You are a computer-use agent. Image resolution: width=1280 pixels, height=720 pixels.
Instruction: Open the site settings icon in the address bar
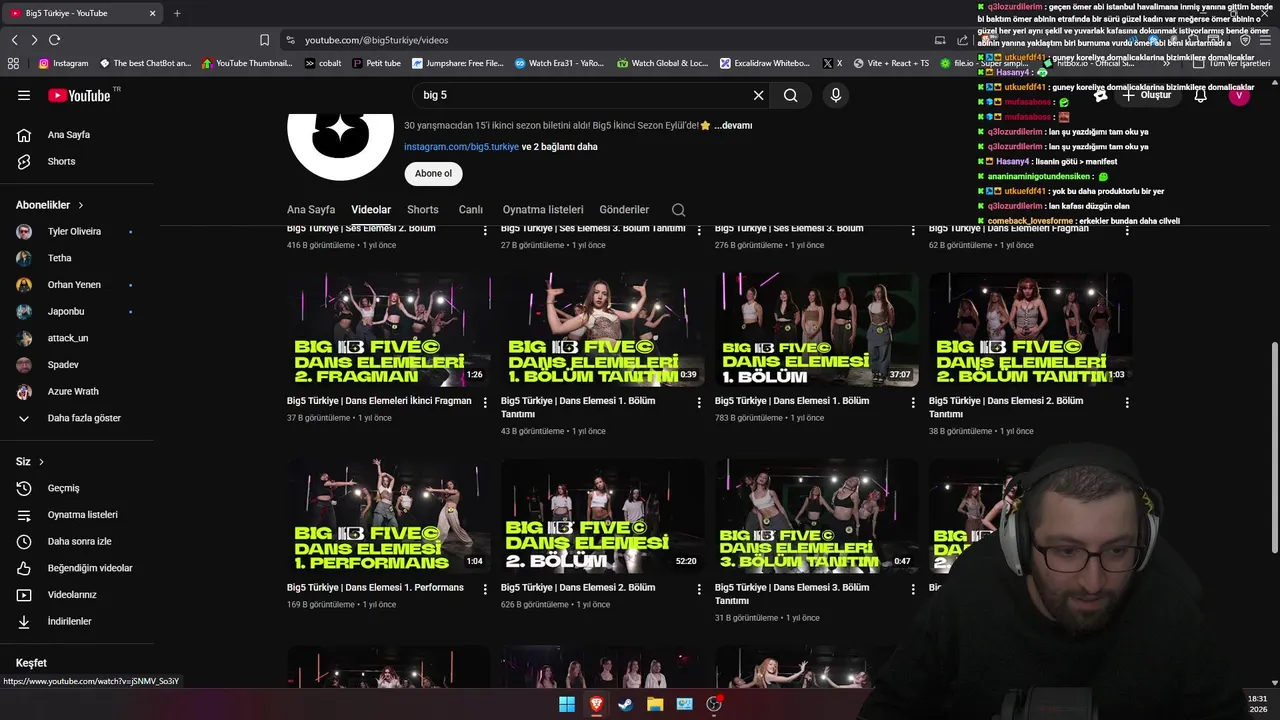click(290, 40)
